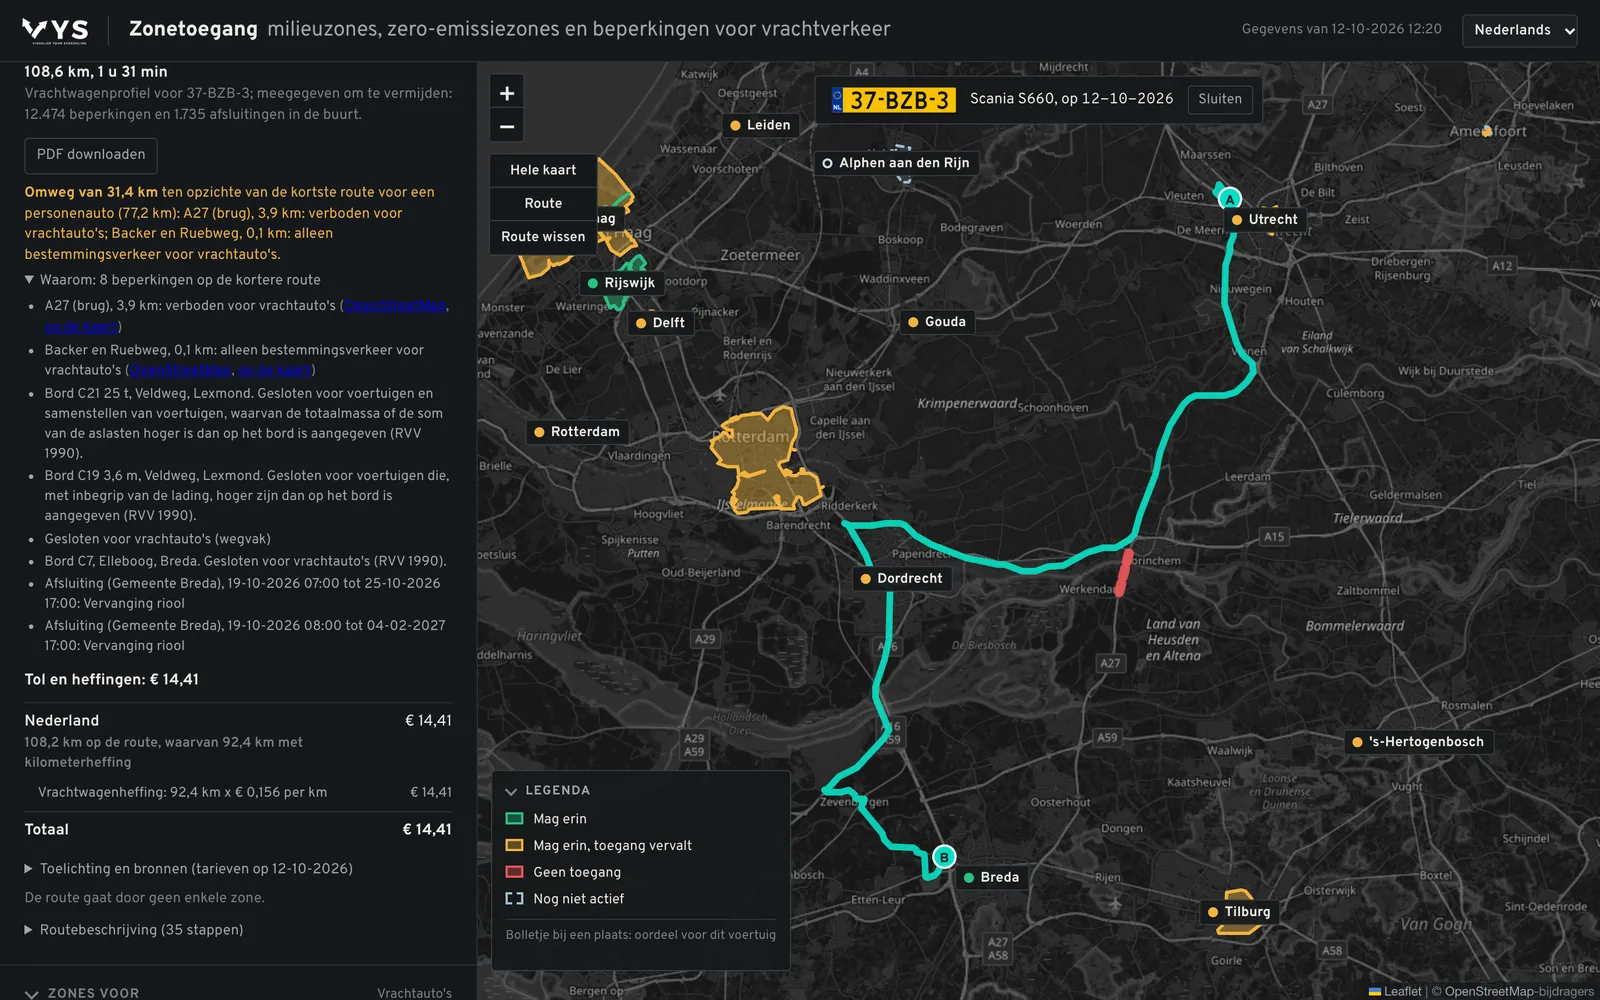Viewport: 1600px width, 1000px height.
Task: Click the orange Rotterdam zone polygon
Action: coord(765,462)
